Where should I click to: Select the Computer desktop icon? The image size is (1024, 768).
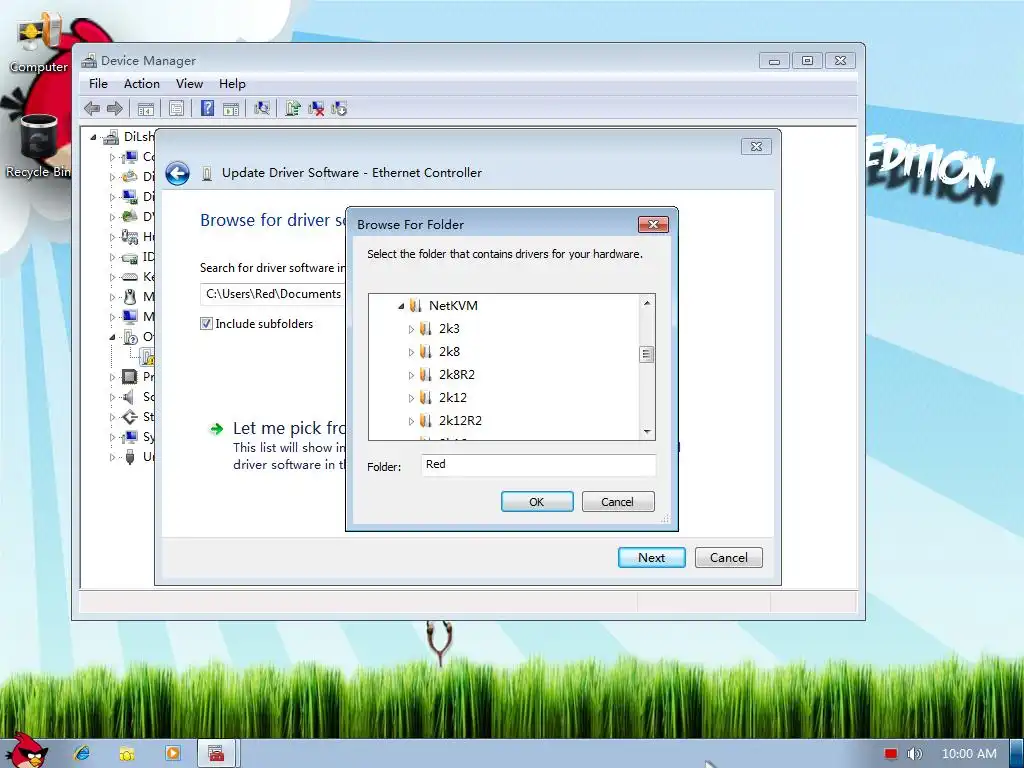point(39,43)
